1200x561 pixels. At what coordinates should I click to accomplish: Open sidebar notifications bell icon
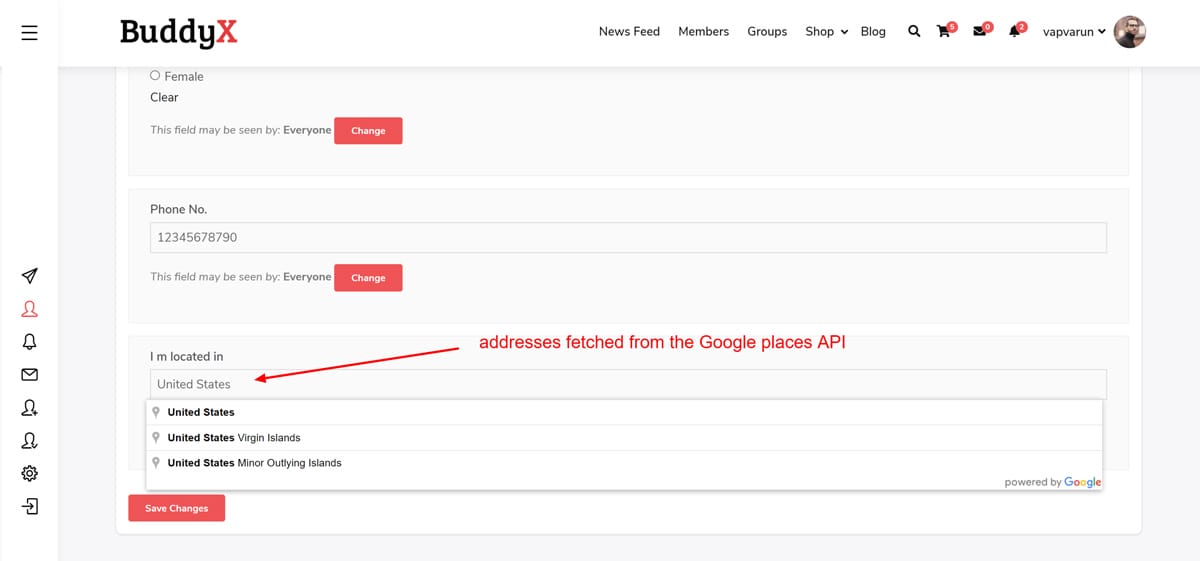[x=29, y=342]
